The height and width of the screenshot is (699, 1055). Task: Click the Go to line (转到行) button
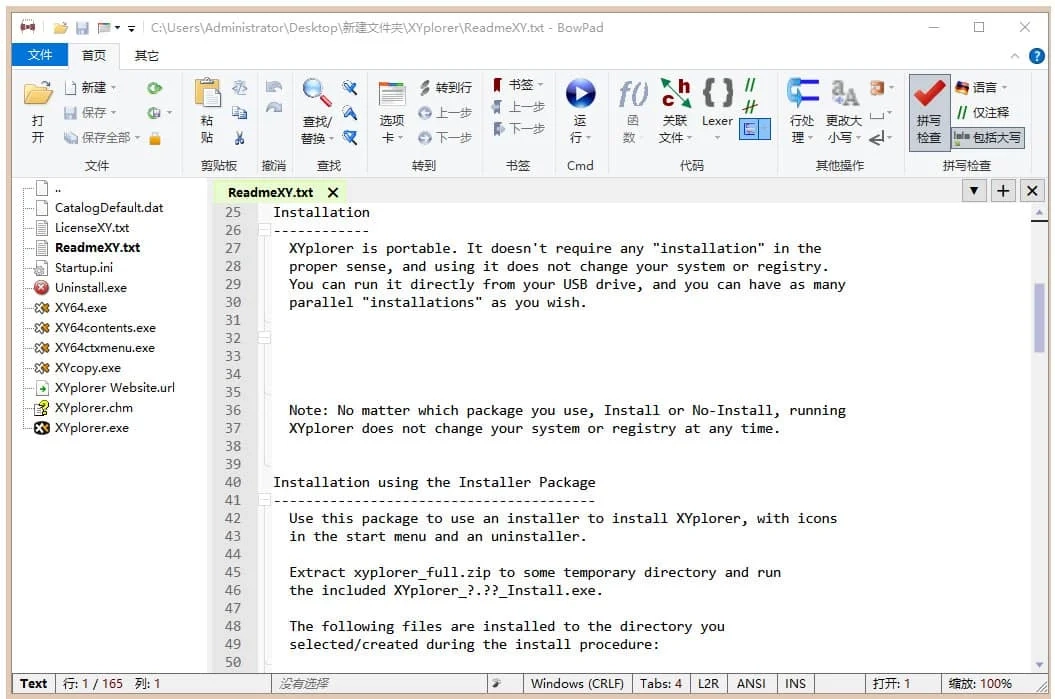click(445, 88)
